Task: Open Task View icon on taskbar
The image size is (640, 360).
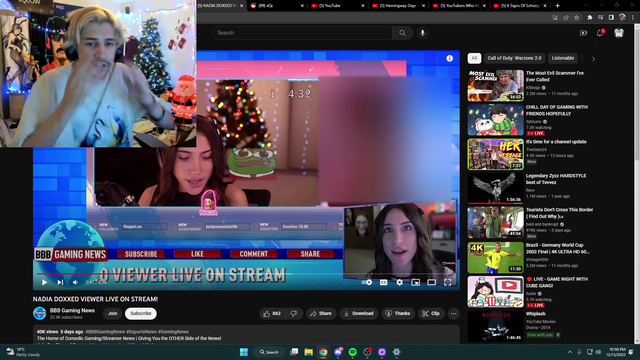Action: [x=294, y=352]
